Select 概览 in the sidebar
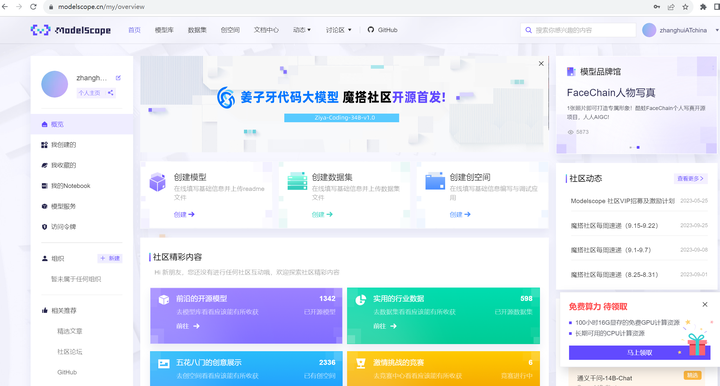Image resolution: width=720 pixels, height=386 pixels. tap(82, 124)
